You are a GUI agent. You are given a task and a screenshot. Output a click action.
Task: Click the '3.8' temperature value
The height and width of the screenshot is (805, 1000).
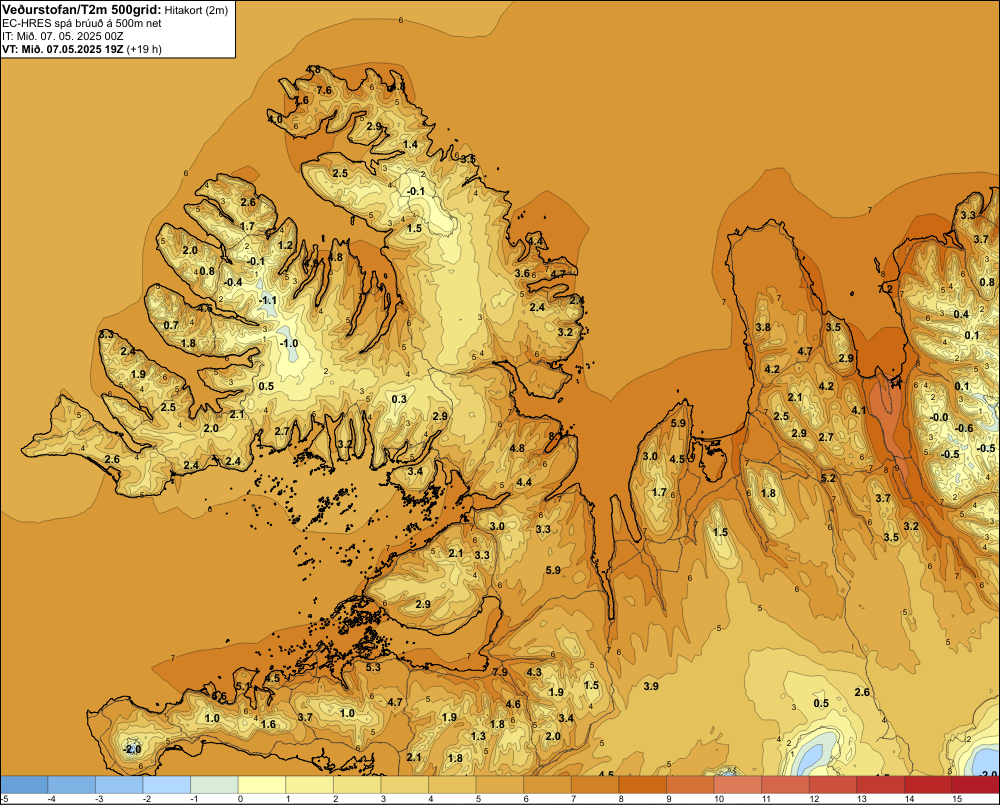(763, 327)
